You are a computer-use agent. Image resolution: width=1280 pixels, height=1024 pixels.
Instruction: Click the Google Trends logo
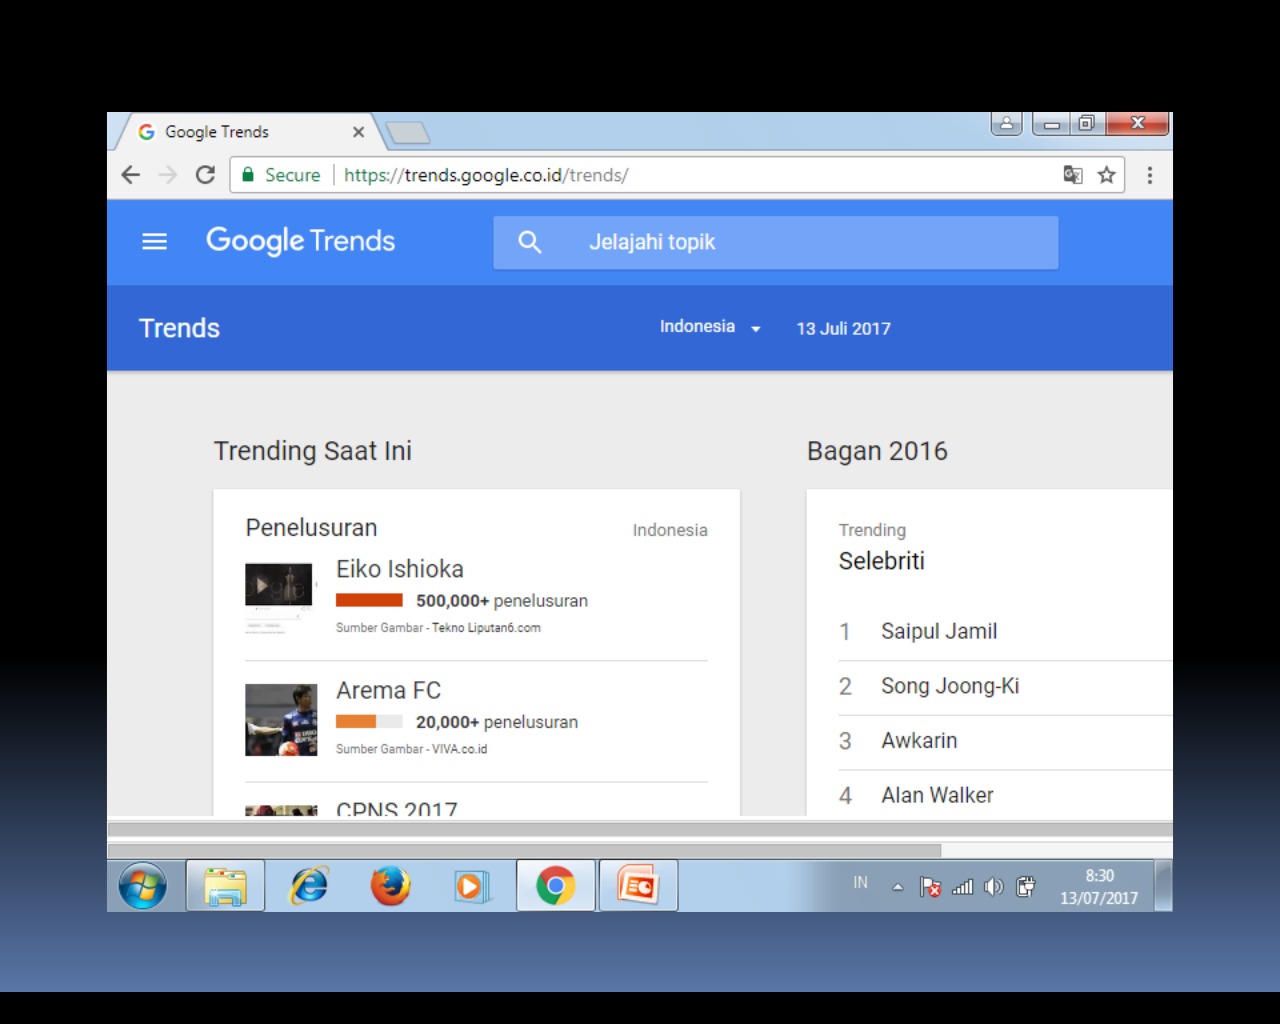tap(300, 241)
